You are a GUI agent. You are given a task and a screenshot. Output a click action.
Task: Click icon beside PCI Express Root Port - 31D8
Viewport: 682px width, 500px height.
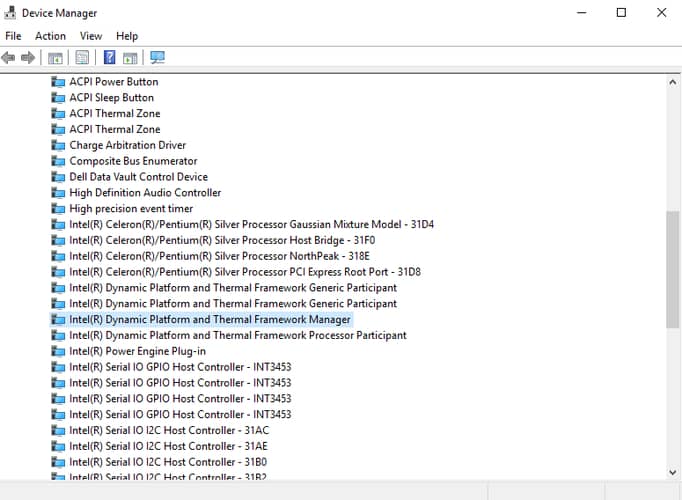(58, 272)
